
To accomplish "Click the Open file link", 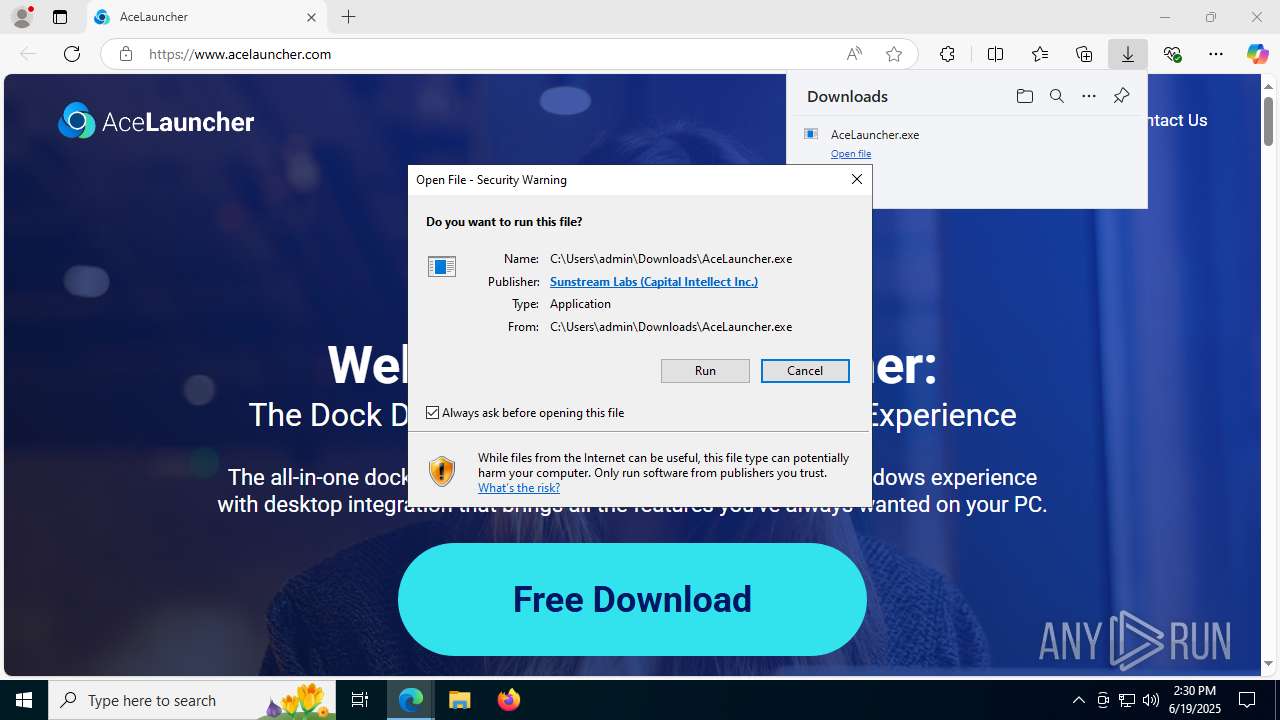I will pos(851,154).
